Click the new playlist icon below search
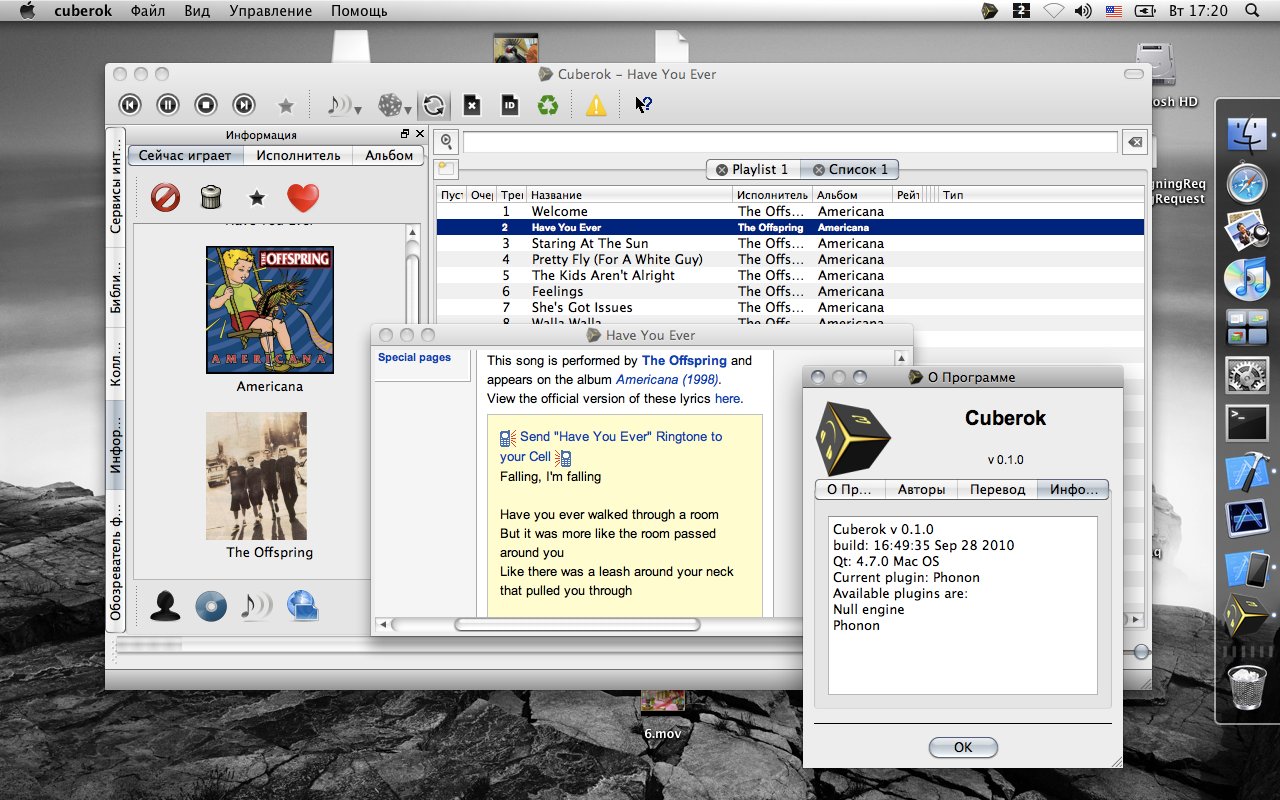The image size is (1280, 800). tap(446, 170)
